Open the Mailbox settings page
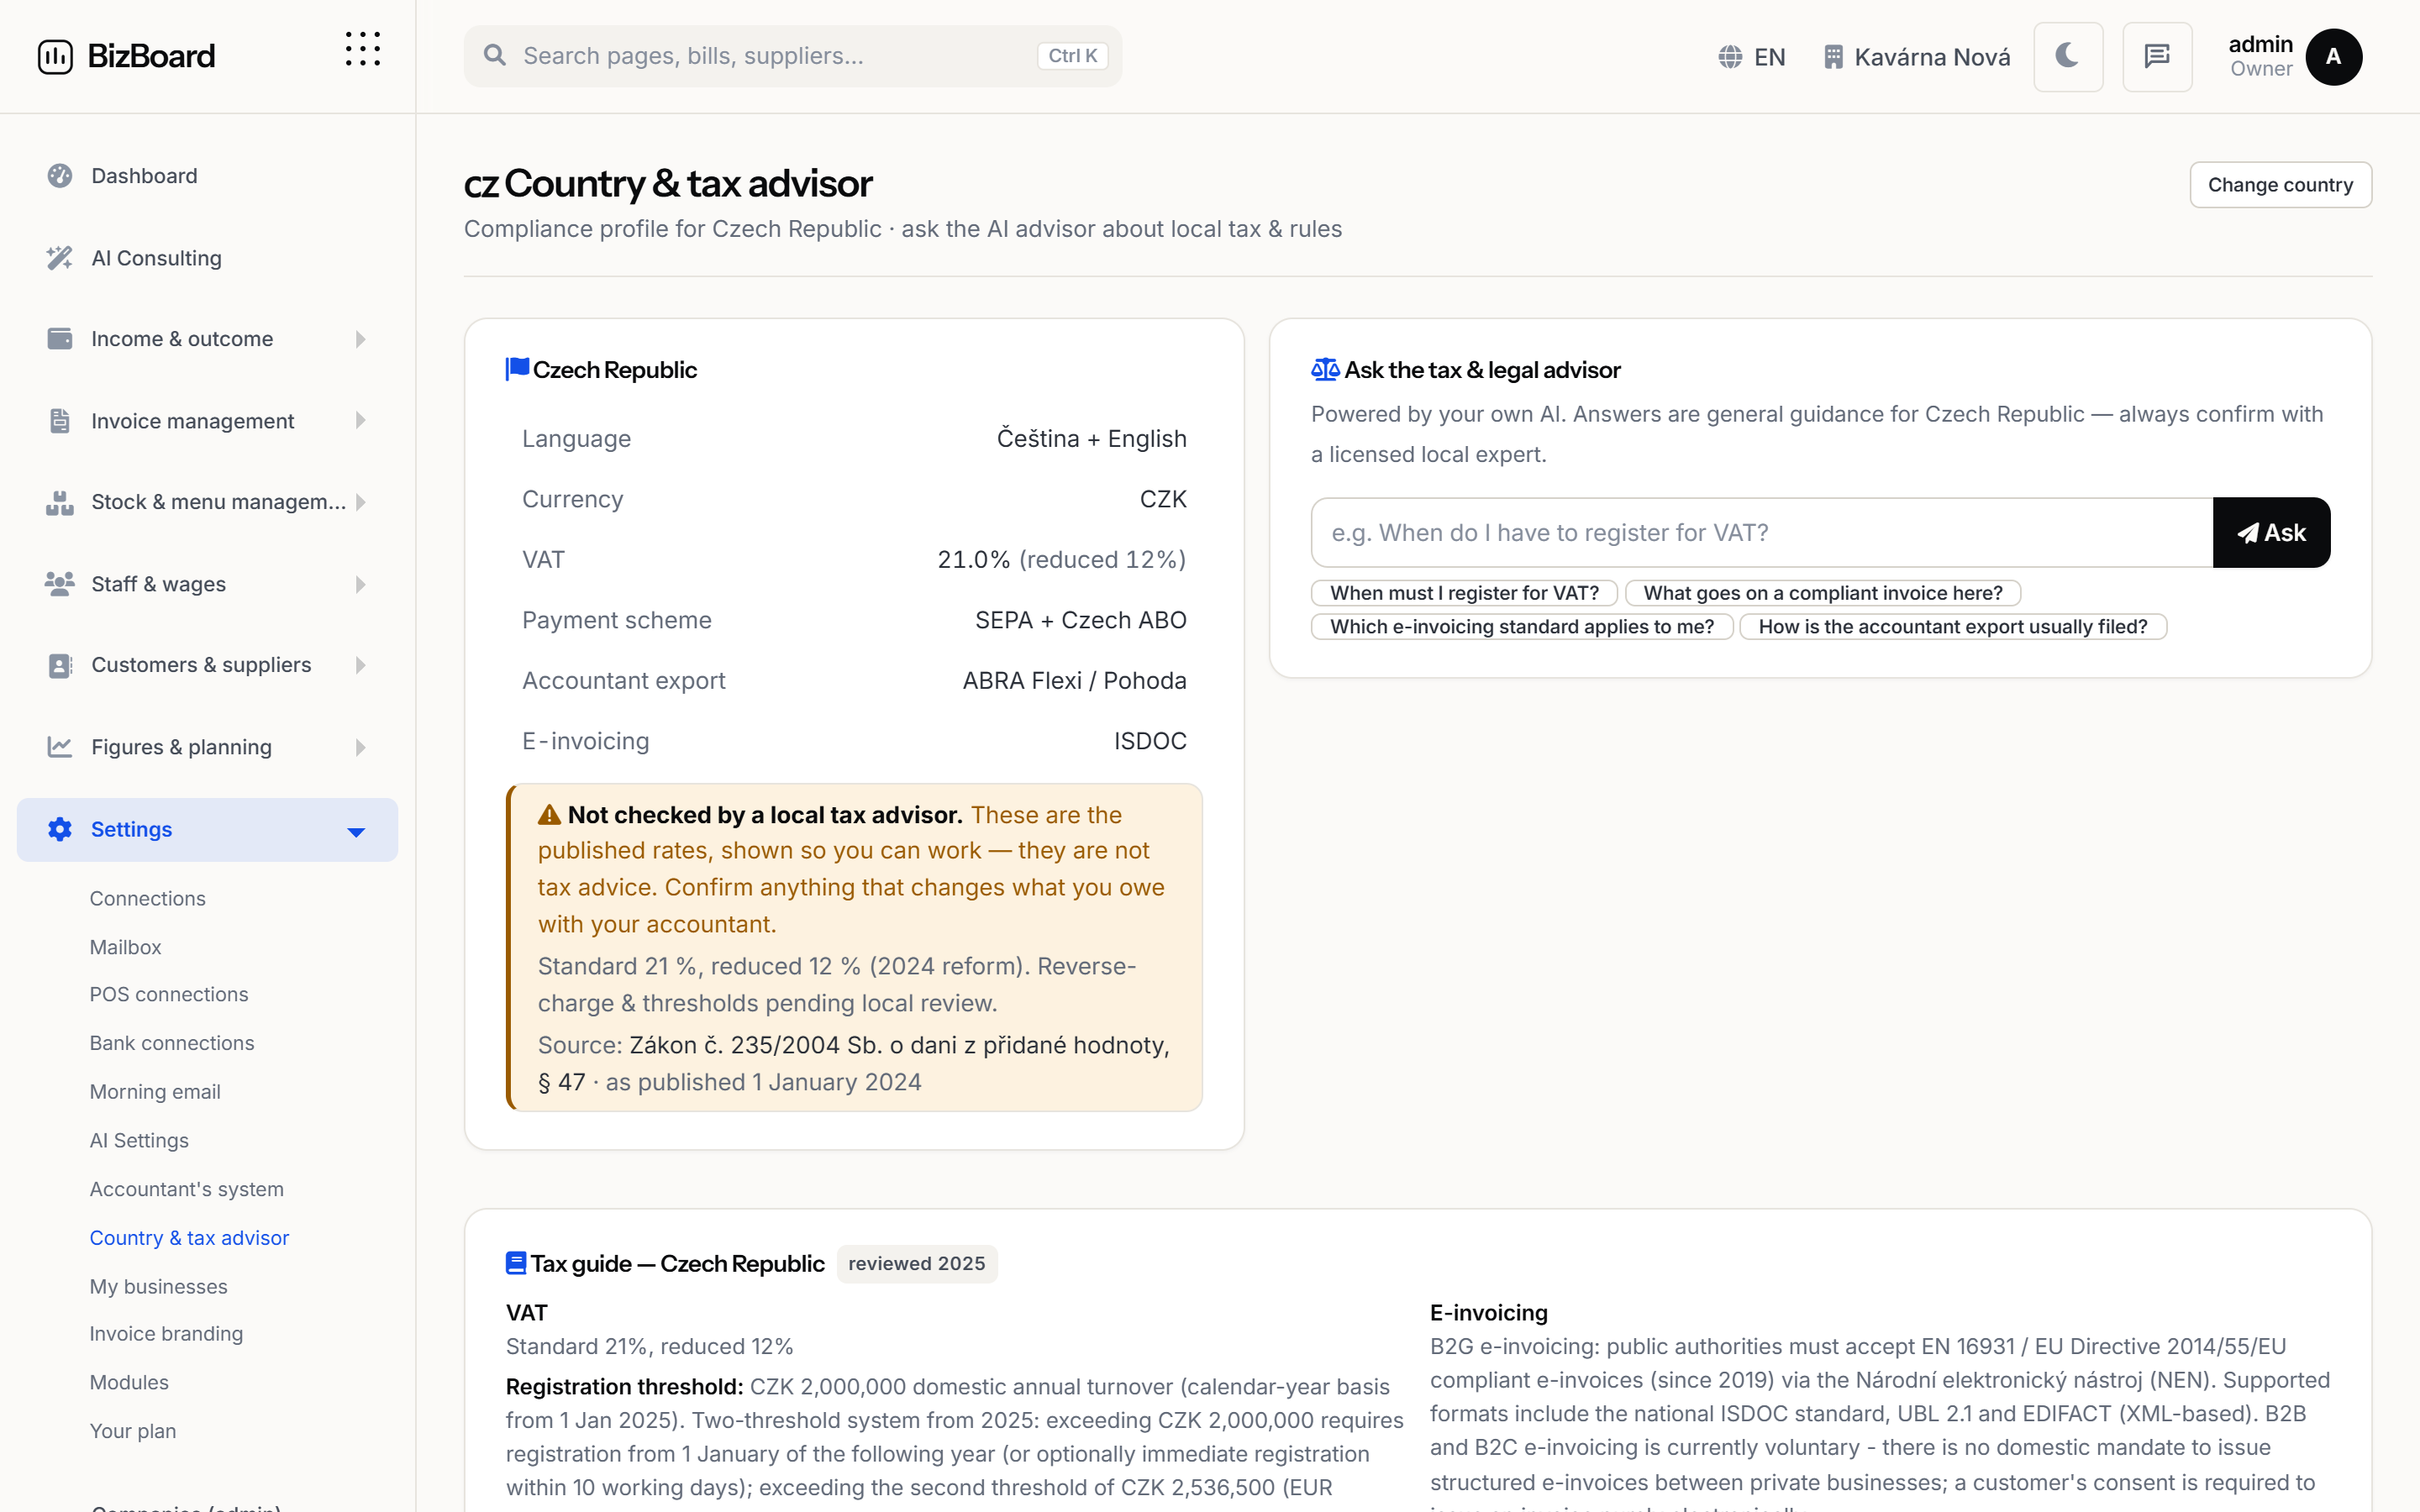 pyautogui.click(x=125, y=947)
